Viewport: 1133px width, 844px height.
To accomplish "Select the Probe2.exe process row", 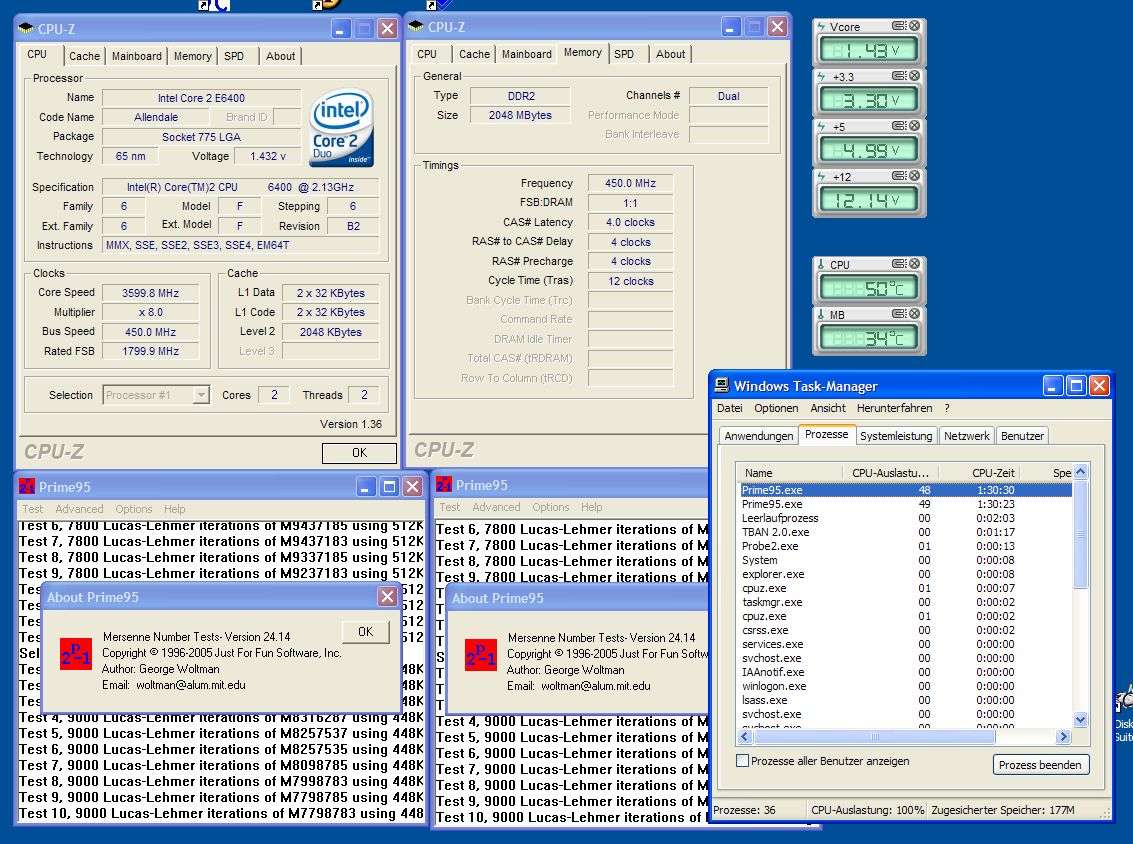I will pyautogui.click(x=905, y=546).
